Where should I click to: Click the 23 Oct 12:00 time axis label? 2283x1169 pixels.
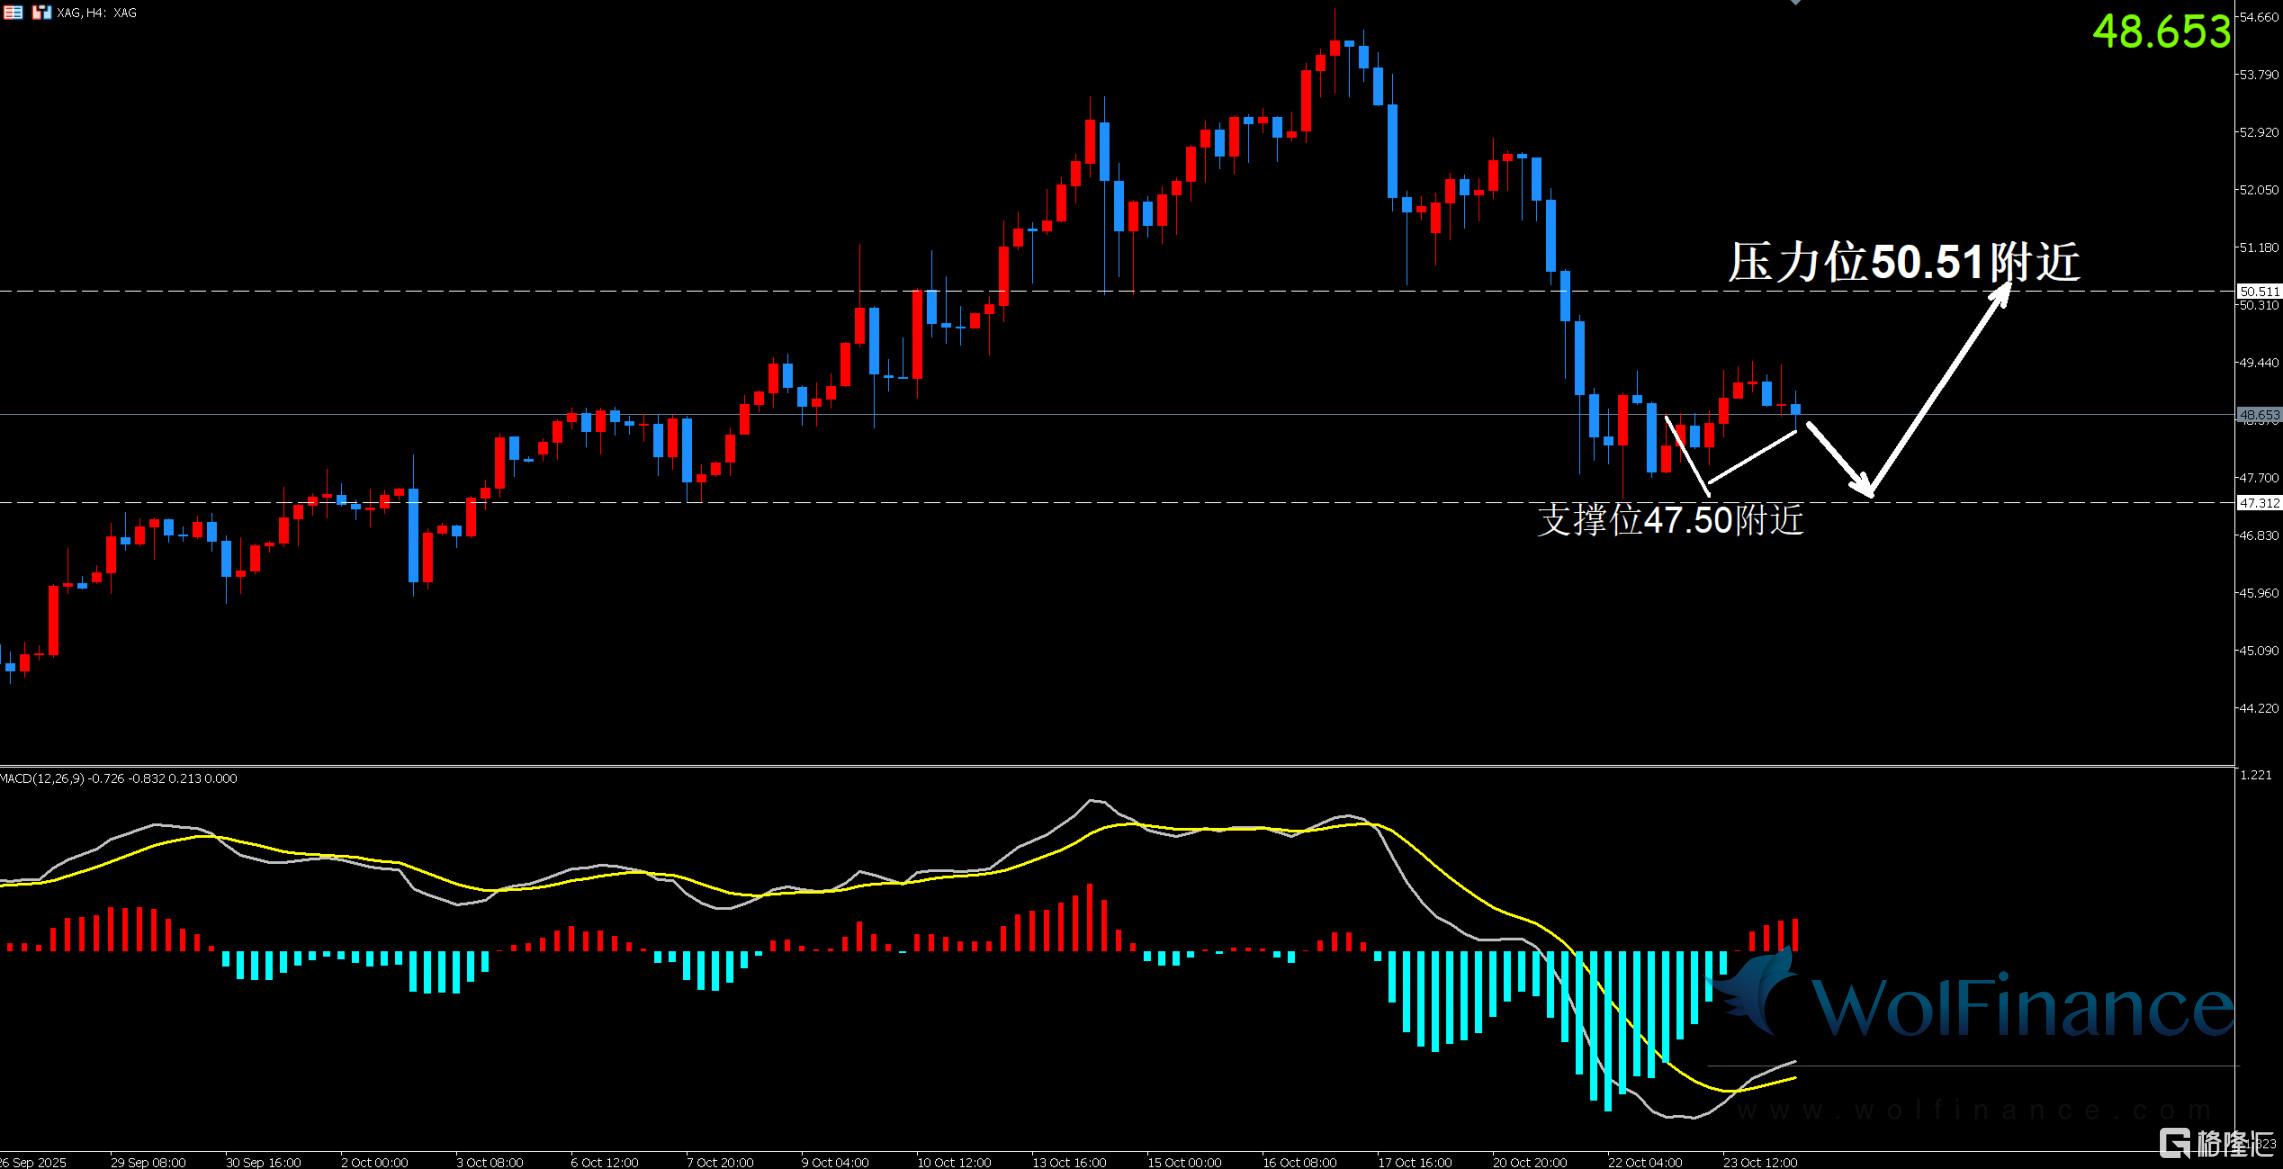[x=1760, y=1162]
